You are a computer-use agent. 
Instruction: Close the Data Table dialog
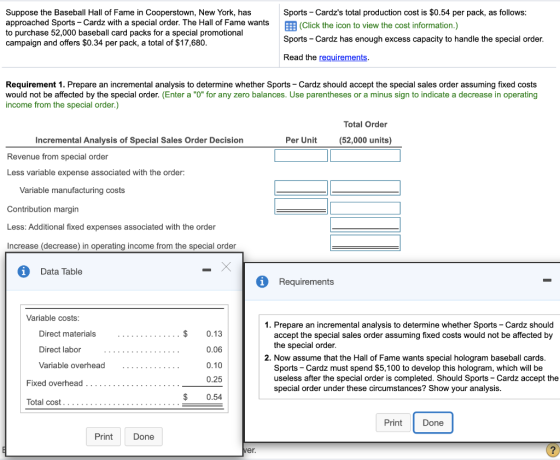click(226, 267)
